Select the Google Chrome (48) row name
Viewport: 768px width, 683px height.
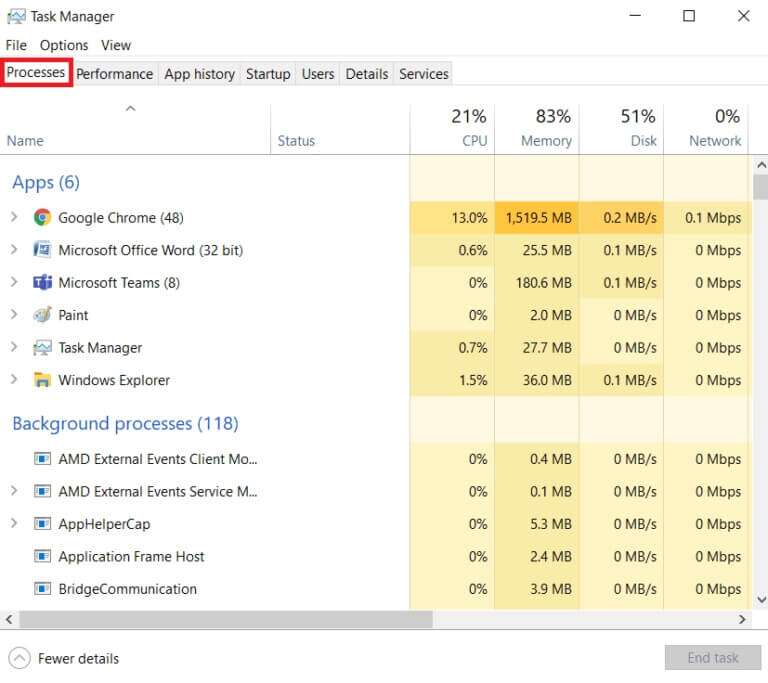tap(120, 218)
